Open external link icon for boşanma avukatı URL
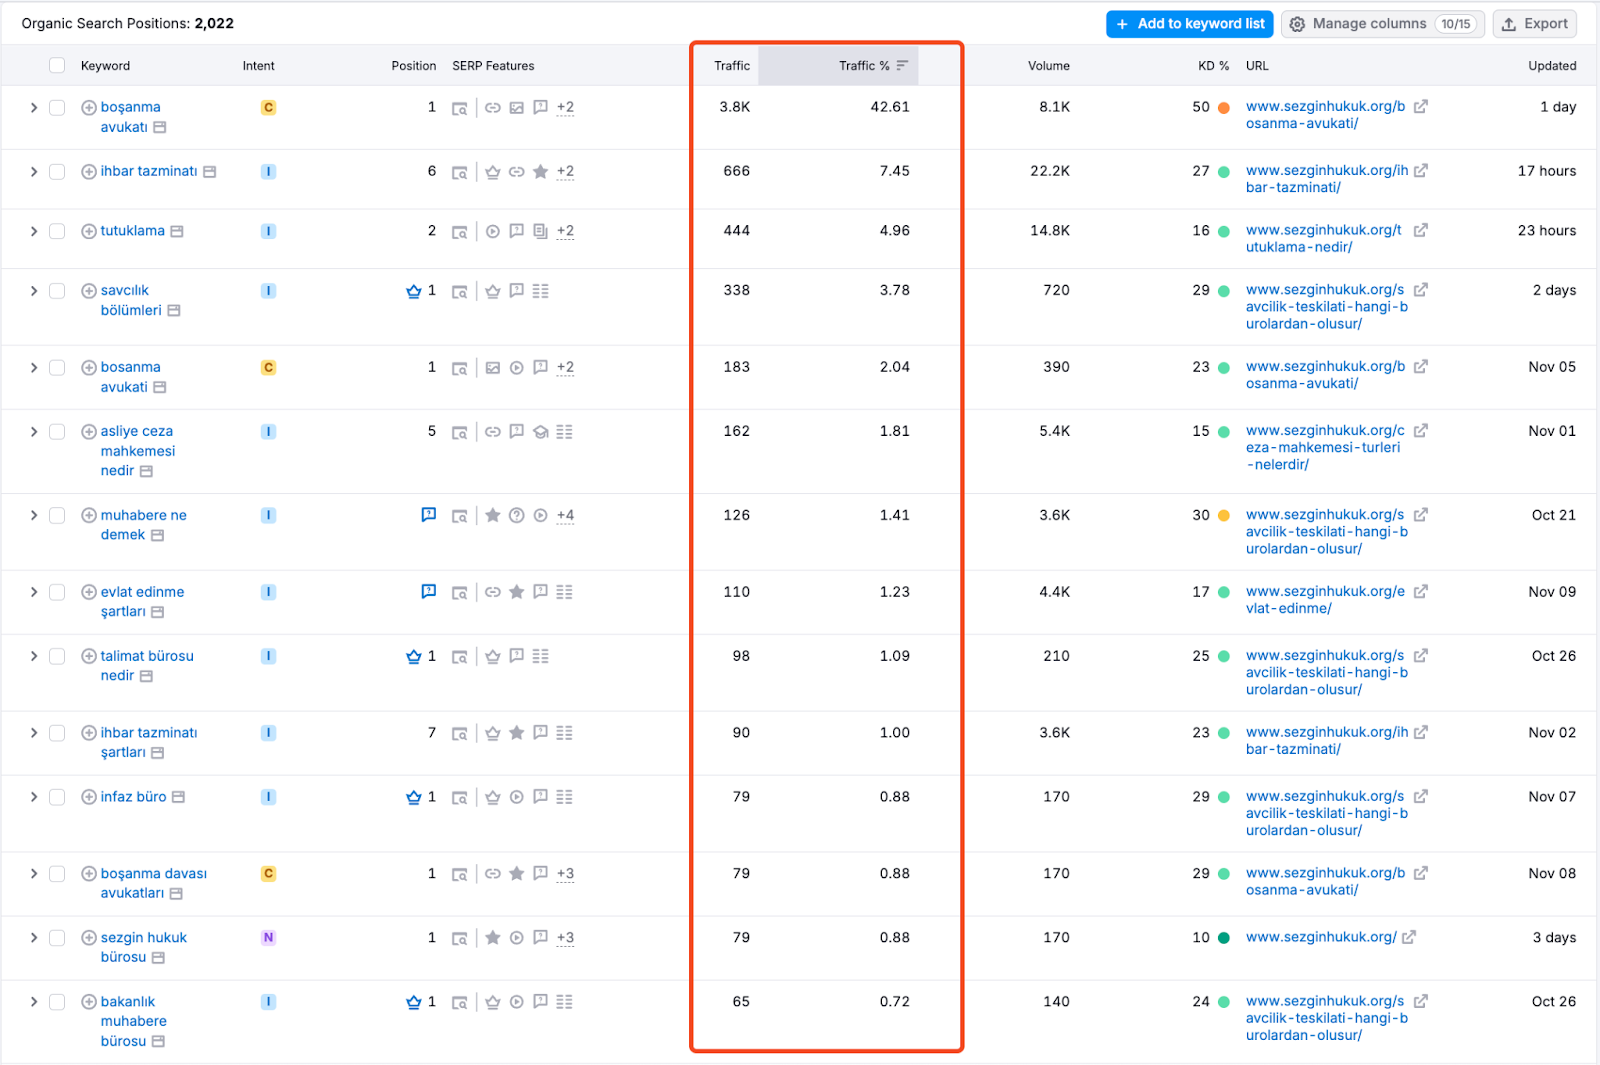 point(1420,106)
